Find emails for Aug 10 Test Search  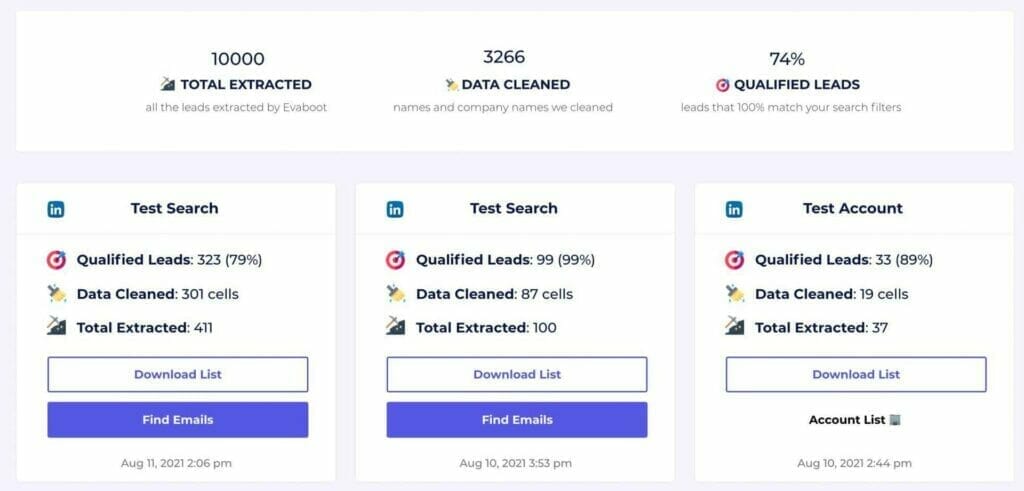tap(517, 420)
